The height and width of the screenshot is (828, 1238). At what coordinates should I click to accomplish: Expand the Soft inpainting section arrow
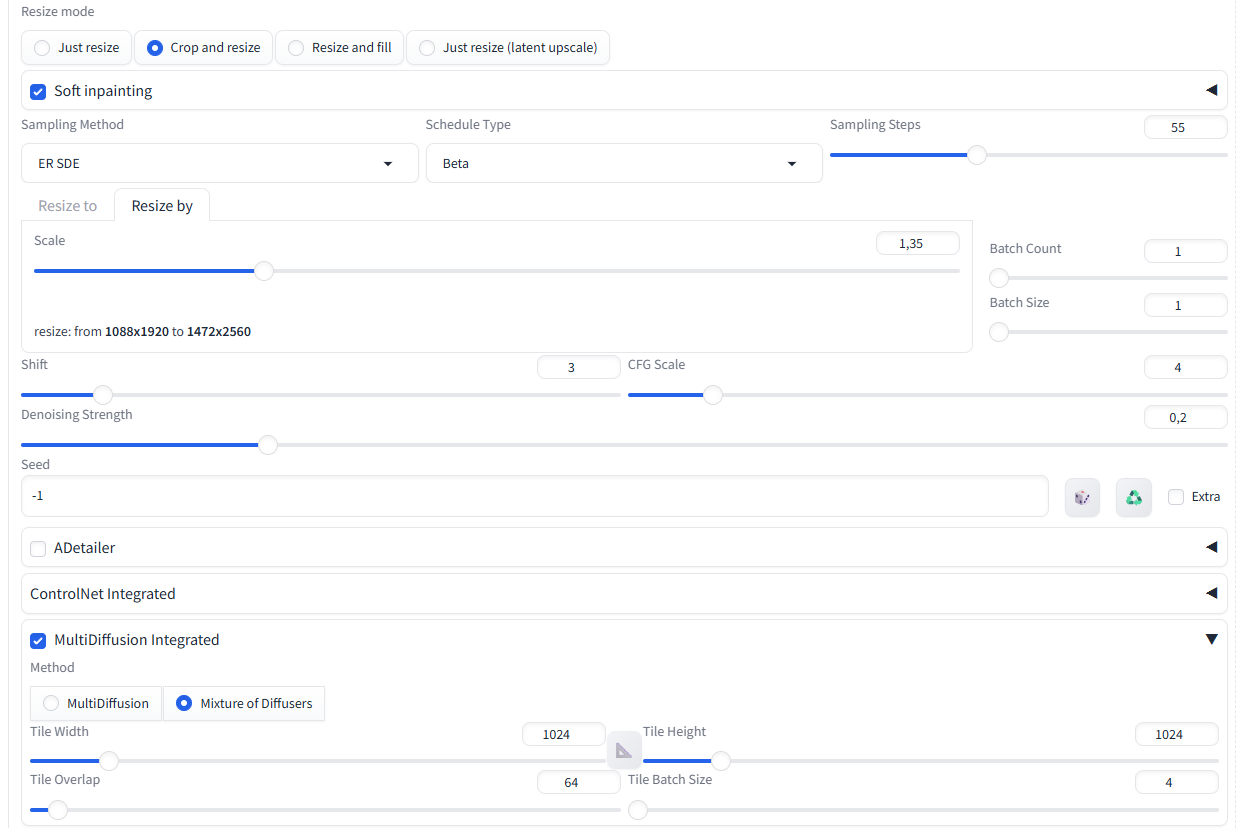point(1211,90)
